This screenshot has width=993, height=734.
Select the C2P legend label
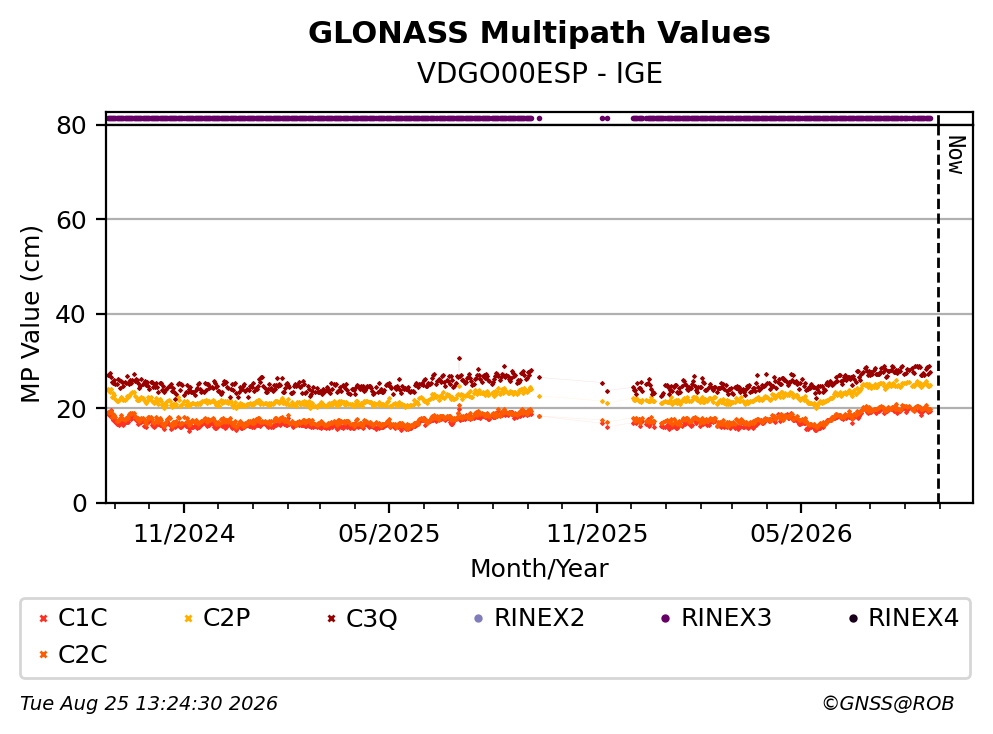[x=226, y=618]
